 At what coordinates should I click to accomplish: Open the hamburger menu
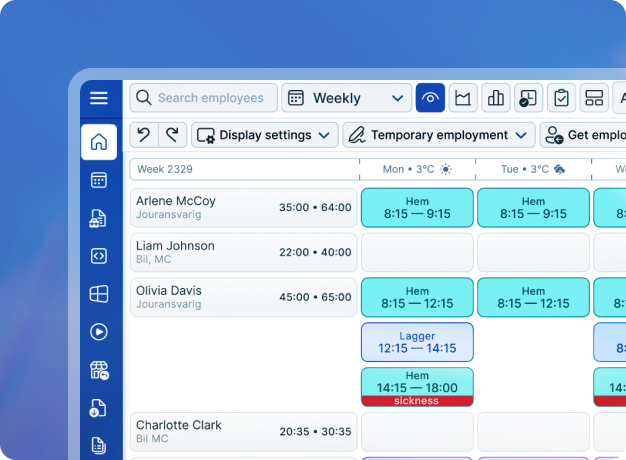tap(98, 98)
